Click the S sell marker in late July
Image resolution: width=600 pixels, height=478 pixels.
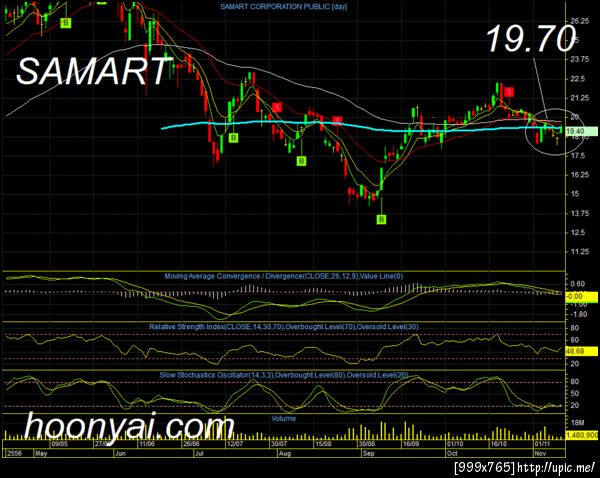[x=277, y=107]
